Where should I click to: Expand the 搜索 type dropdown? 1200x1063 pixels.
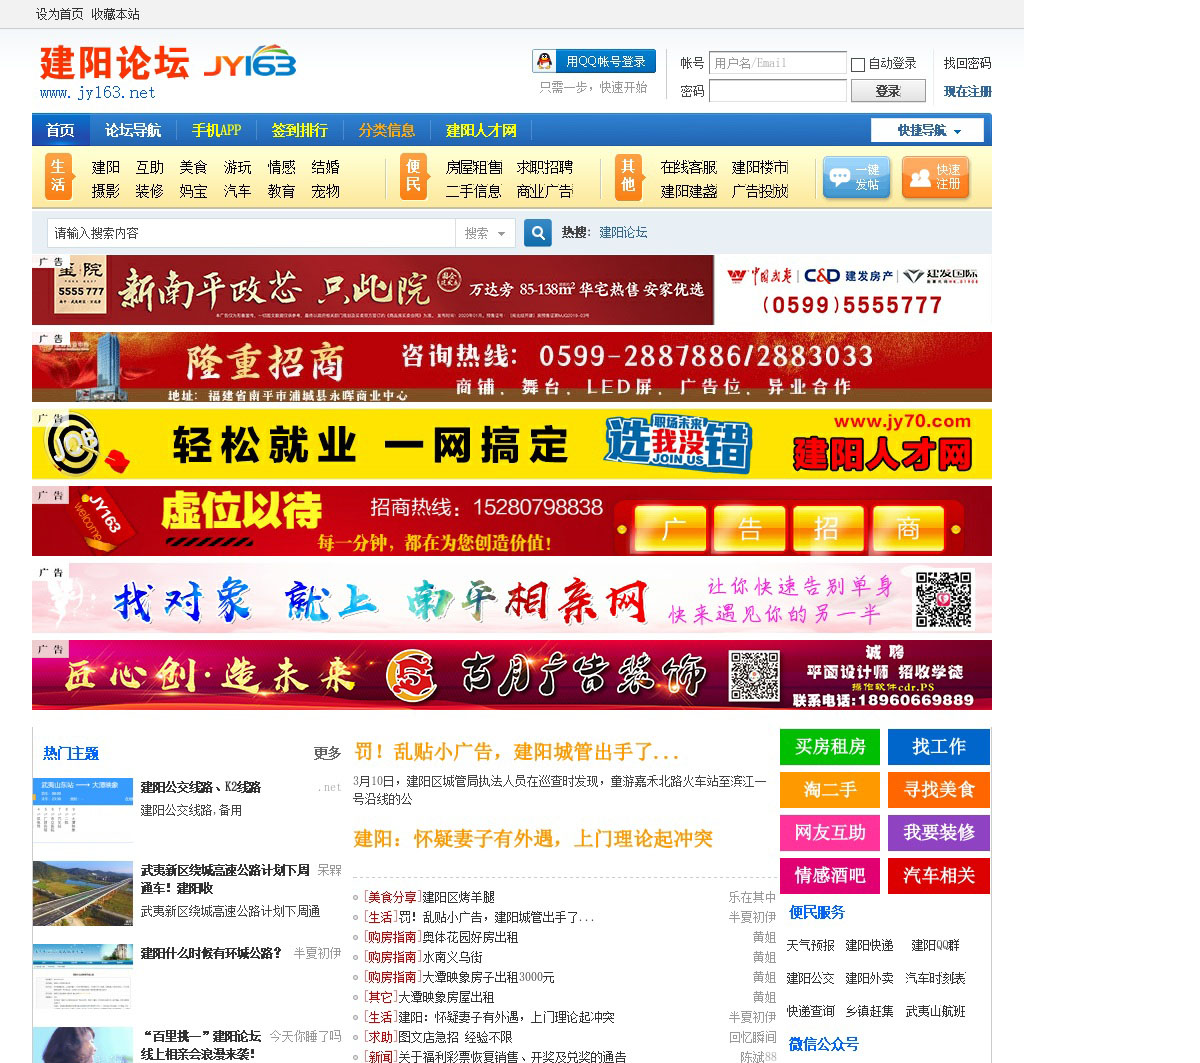(486, 233)
